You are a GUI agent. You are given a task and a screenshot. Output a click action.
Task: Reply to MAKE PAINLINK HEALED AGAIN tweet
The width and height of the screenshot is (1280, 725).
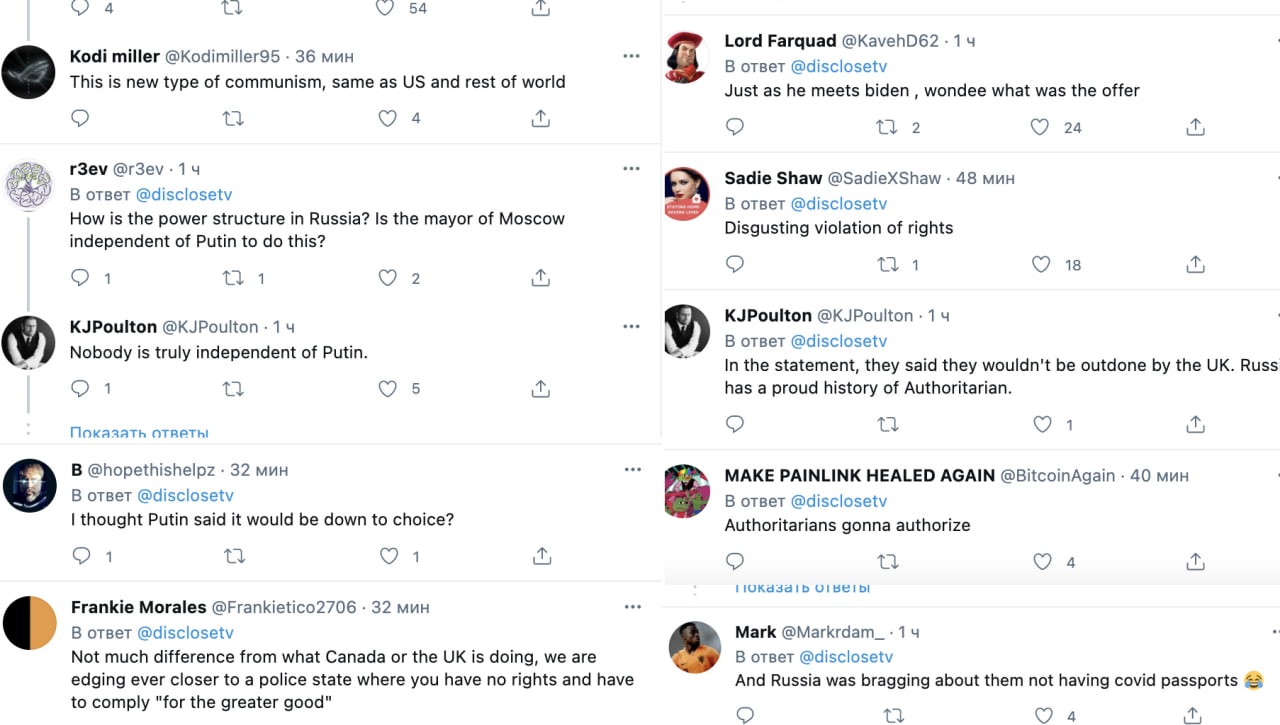pos(735,562)
